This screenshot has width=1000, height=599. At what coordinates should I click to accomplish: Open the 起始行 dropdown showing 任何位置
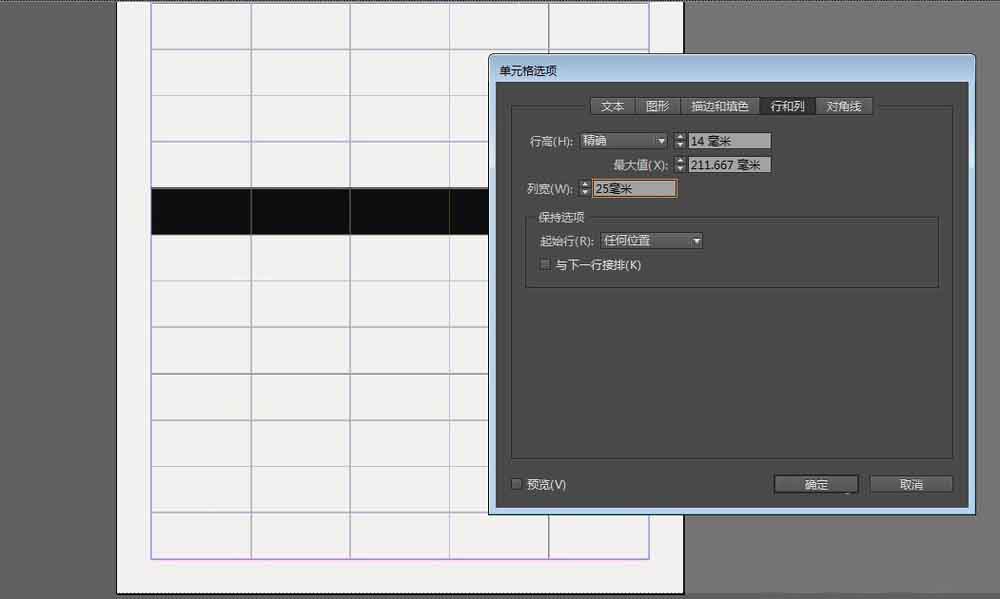tap(652, 240)
